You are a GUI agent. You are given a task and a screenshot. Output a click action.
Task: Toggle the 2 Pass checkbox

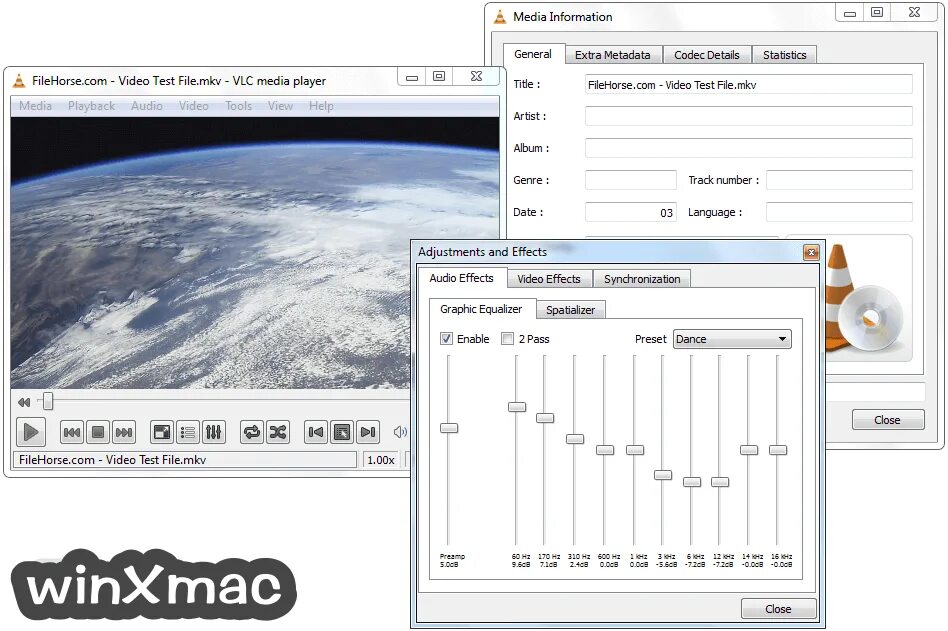507,338
